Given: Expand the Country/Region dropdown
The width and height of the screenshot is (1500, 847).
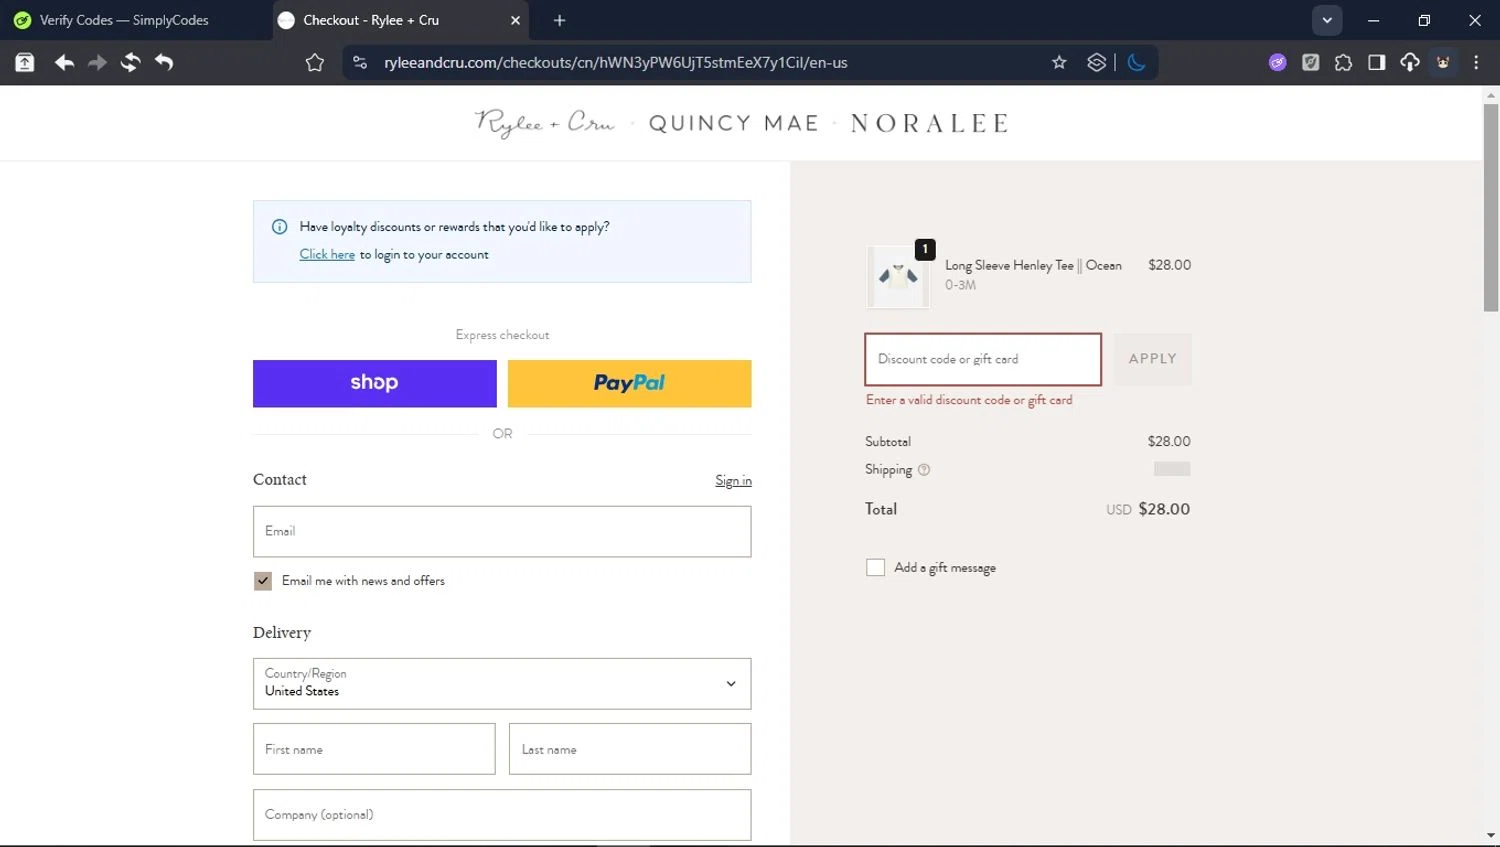Looking at the screenshot, I should [x=502, y=684].
